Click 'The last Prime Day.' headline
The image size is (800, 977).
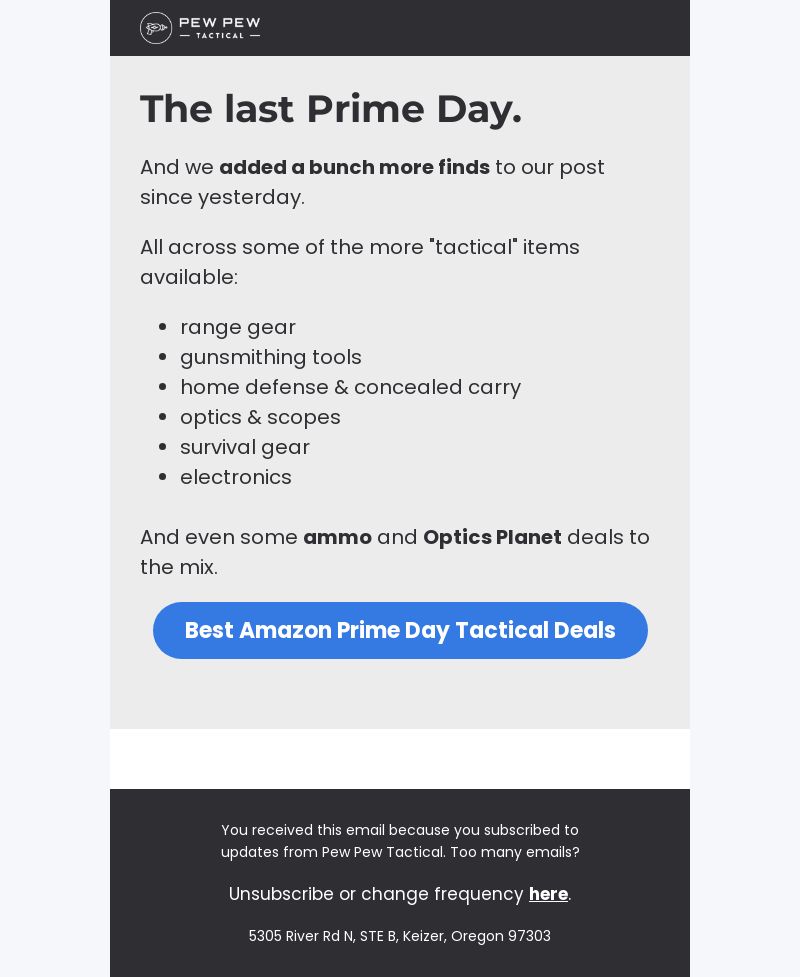331,109
